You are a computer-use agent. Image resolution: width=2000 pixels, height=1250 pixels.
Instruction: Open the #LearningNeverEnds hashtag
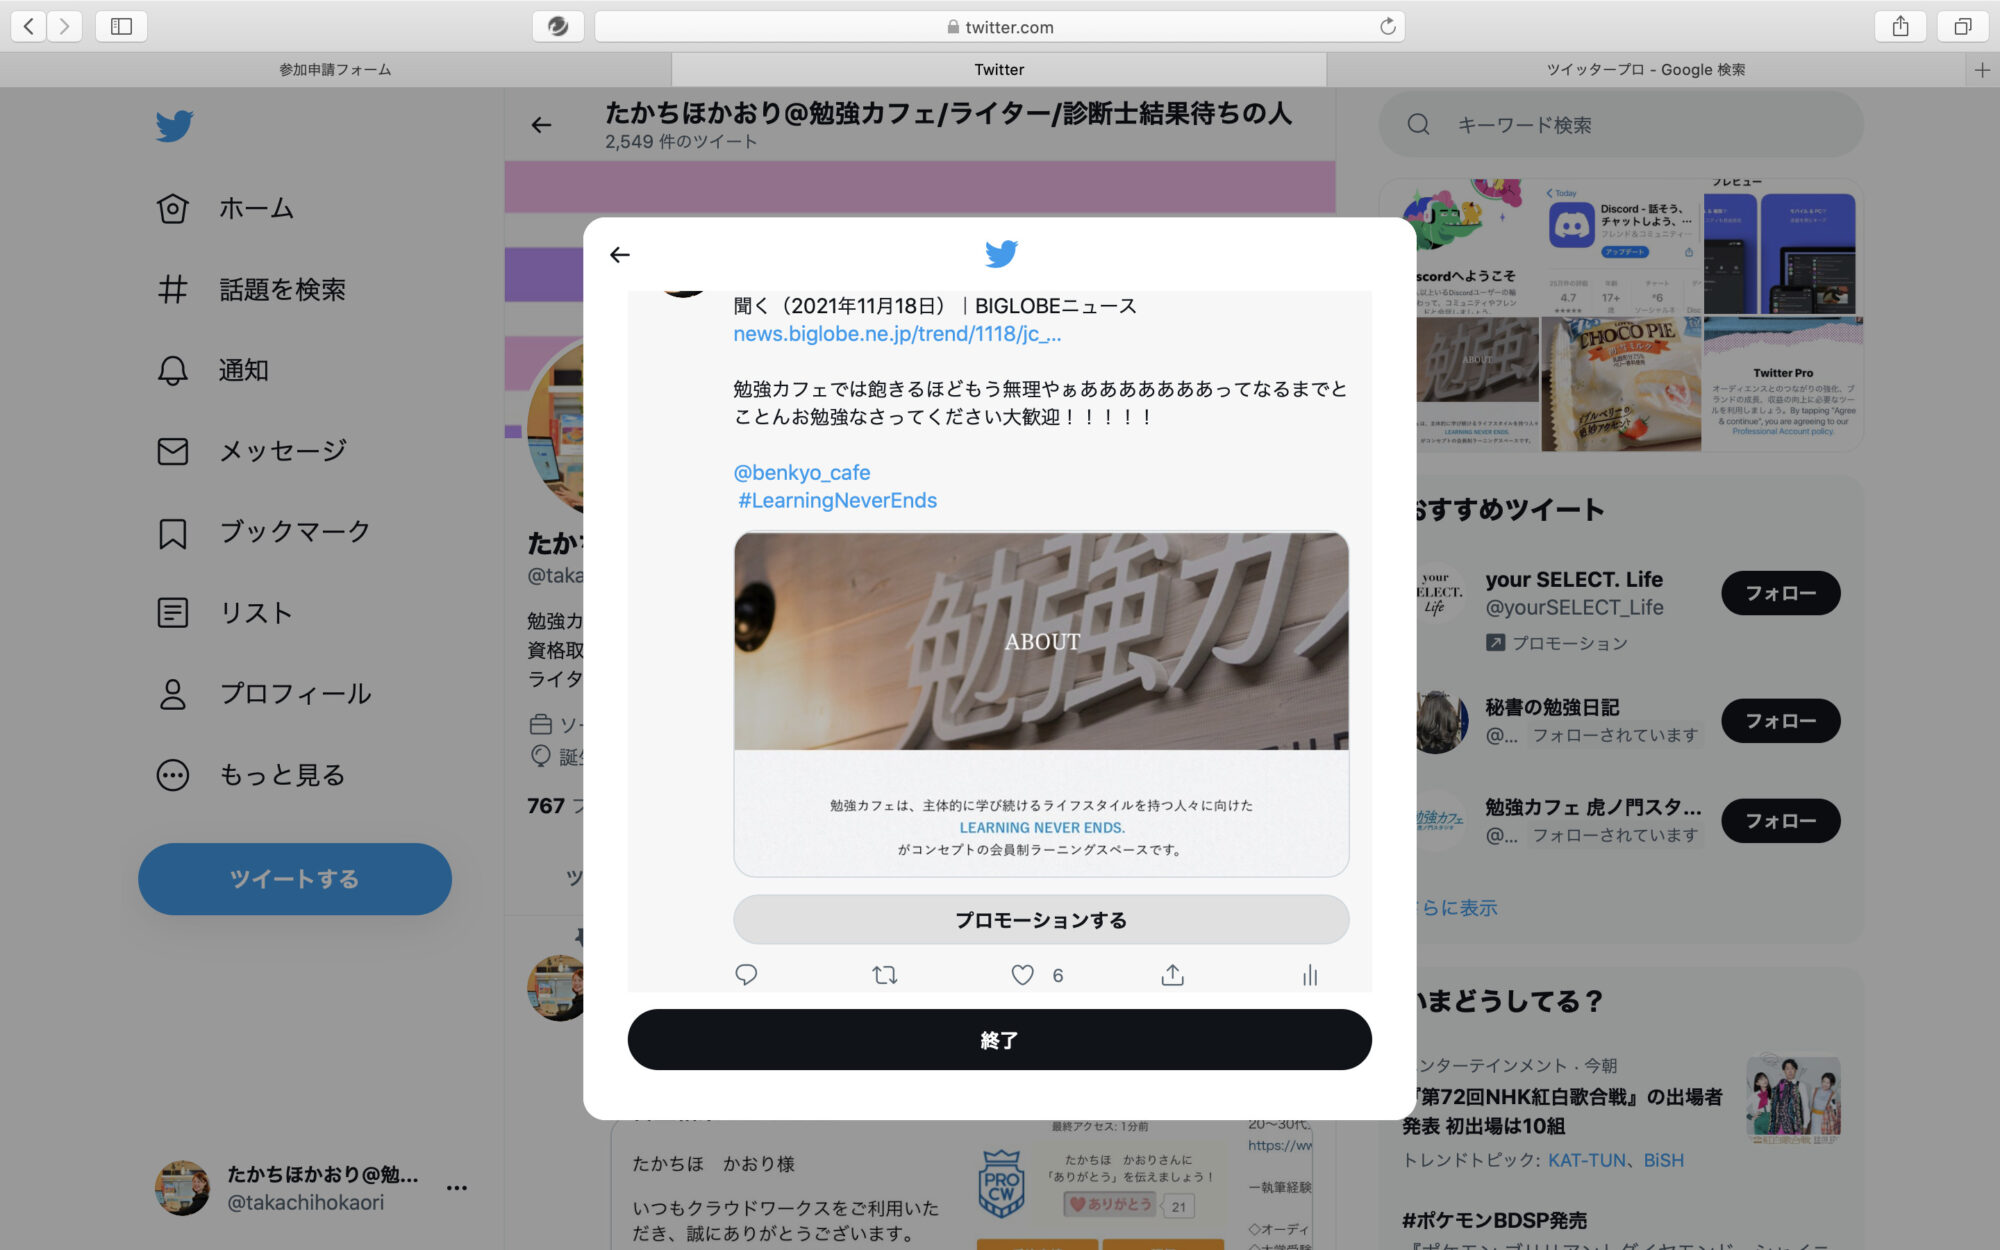[x=838, y=500]
